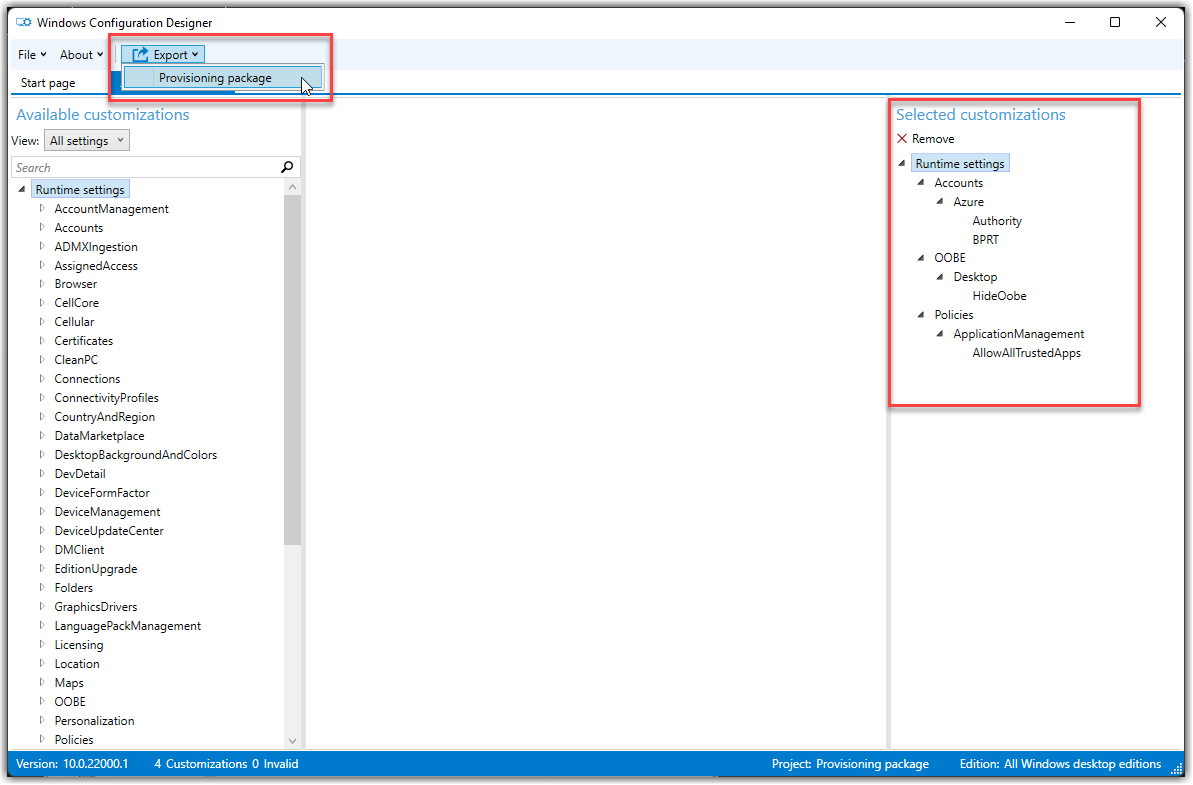Image resolution: width=1193 pixels, height=785 pixels.
Task: Click the Remove button in Selected customizations
Action: pos(925,138)
